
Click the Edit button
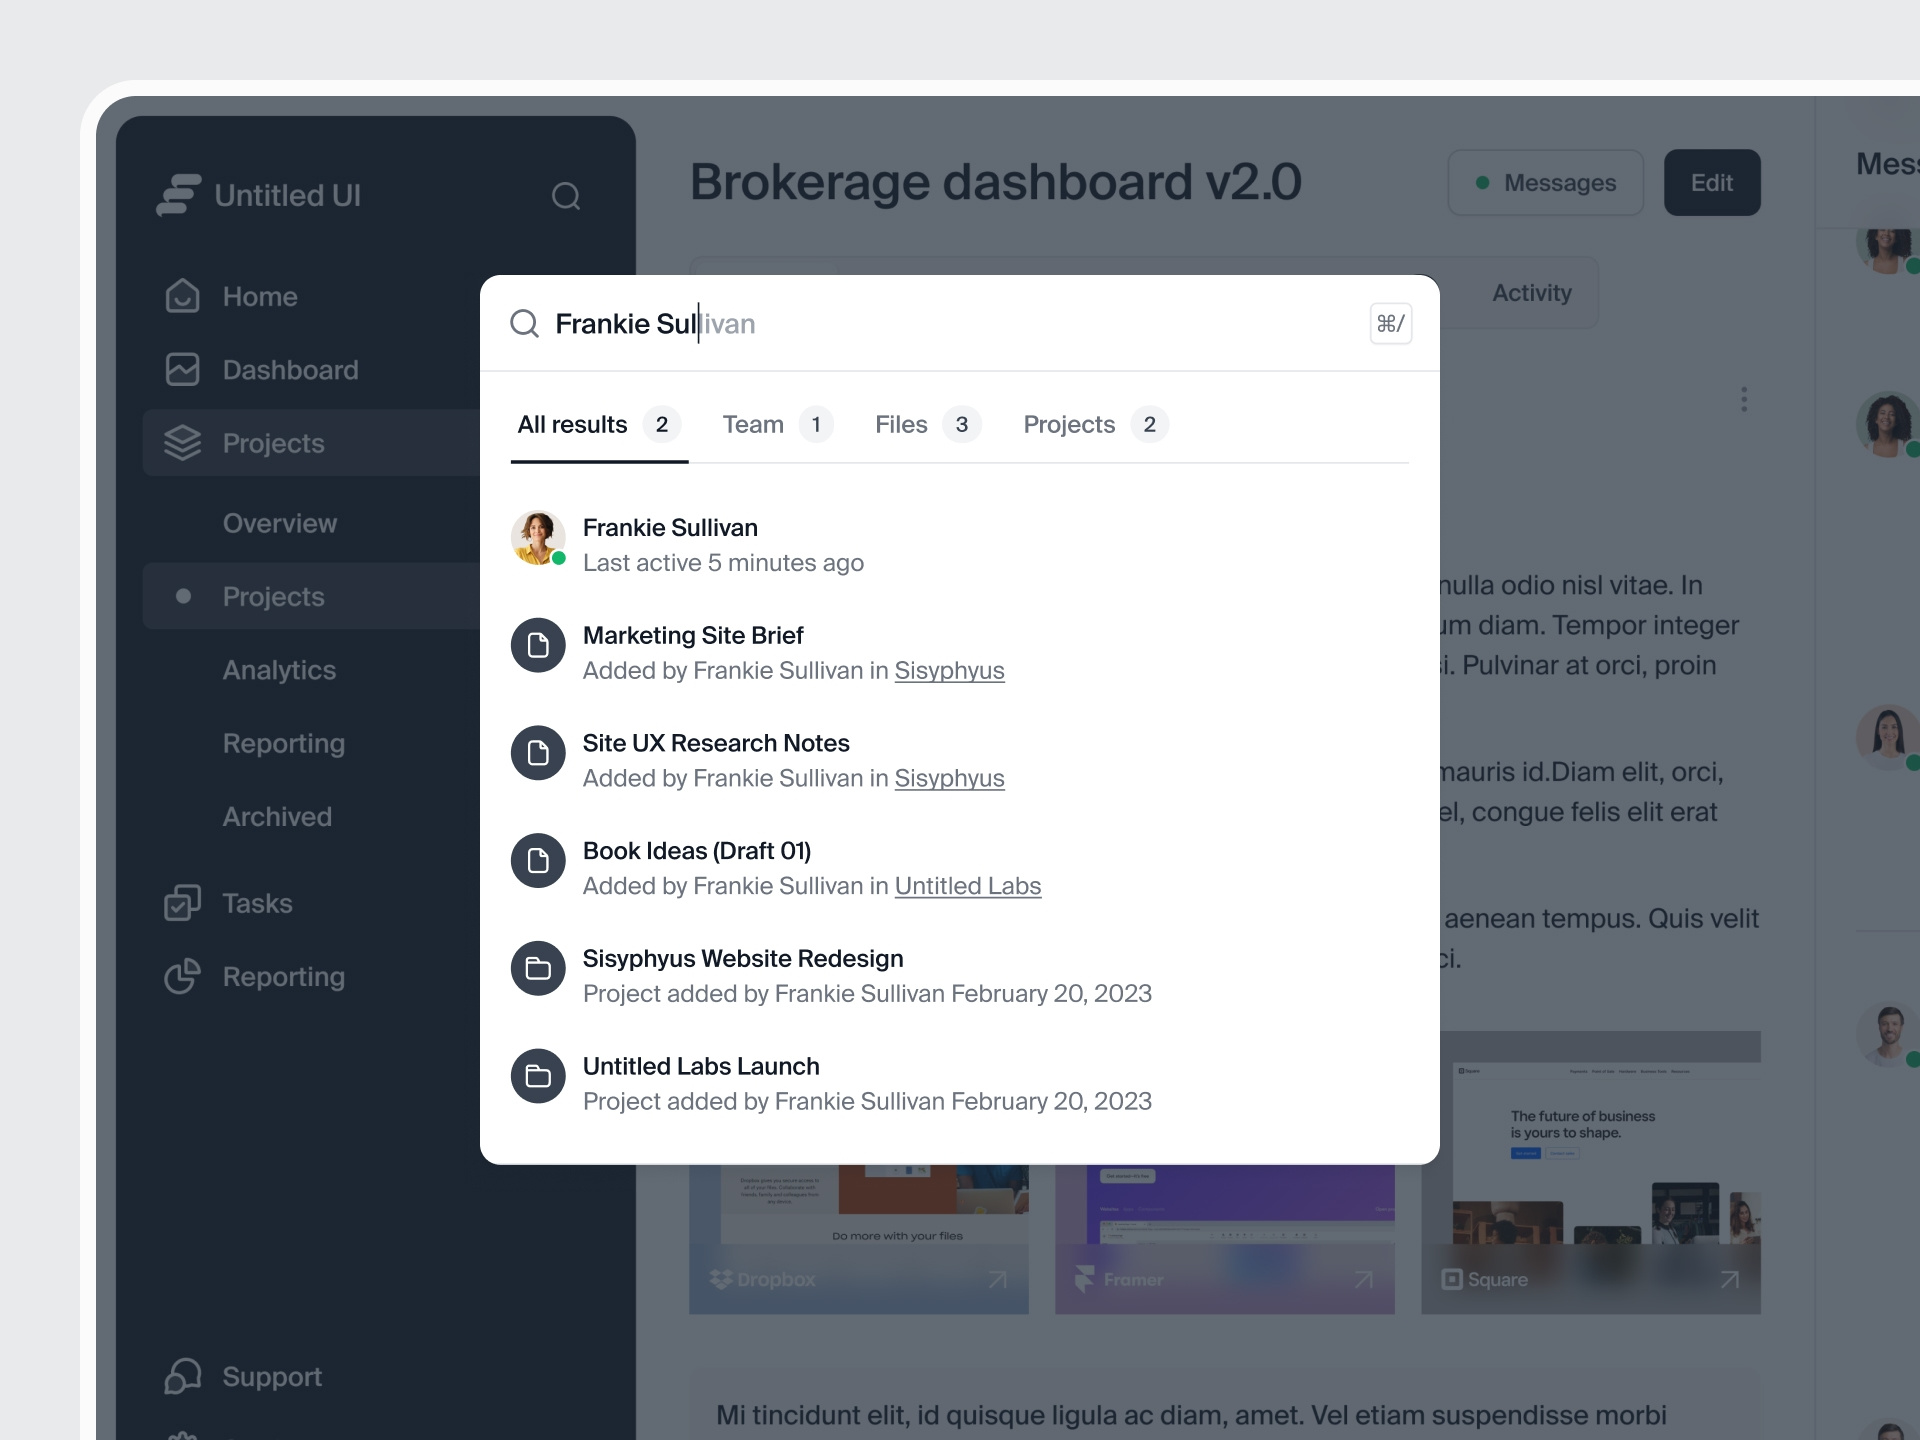coord(1711,182)
